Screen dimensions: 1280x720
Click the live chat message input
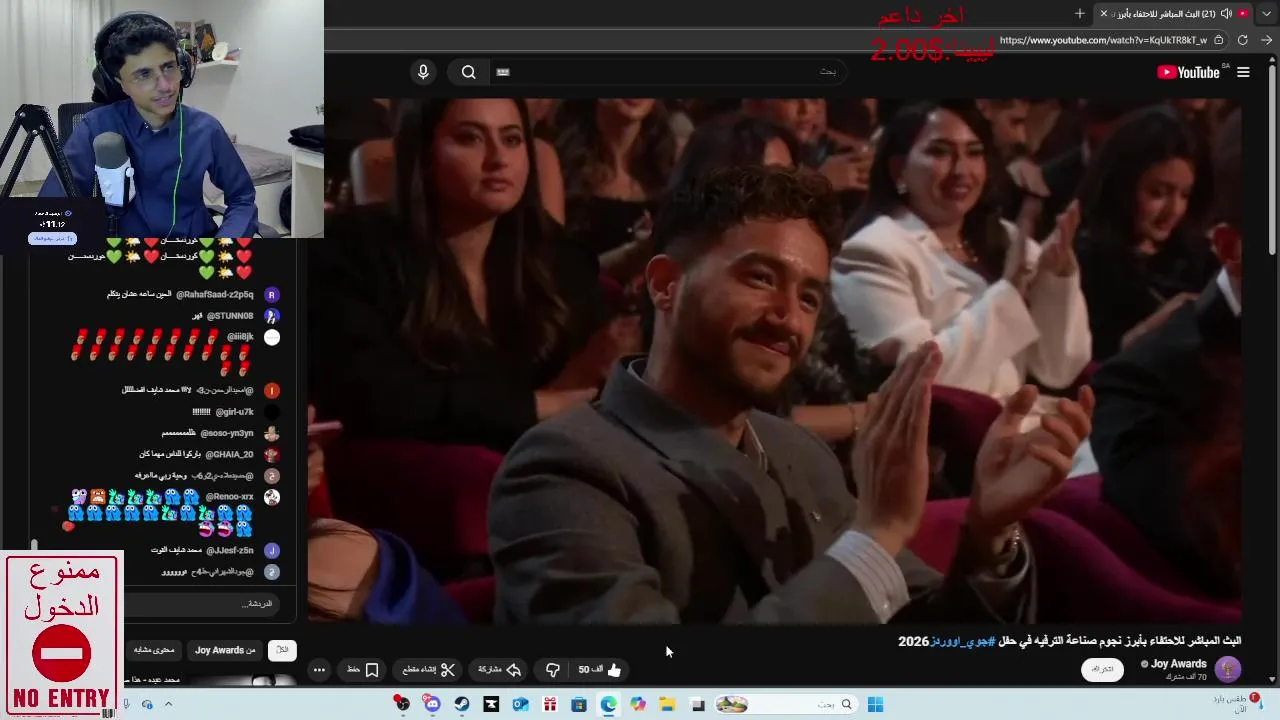[x=200, y=604]
